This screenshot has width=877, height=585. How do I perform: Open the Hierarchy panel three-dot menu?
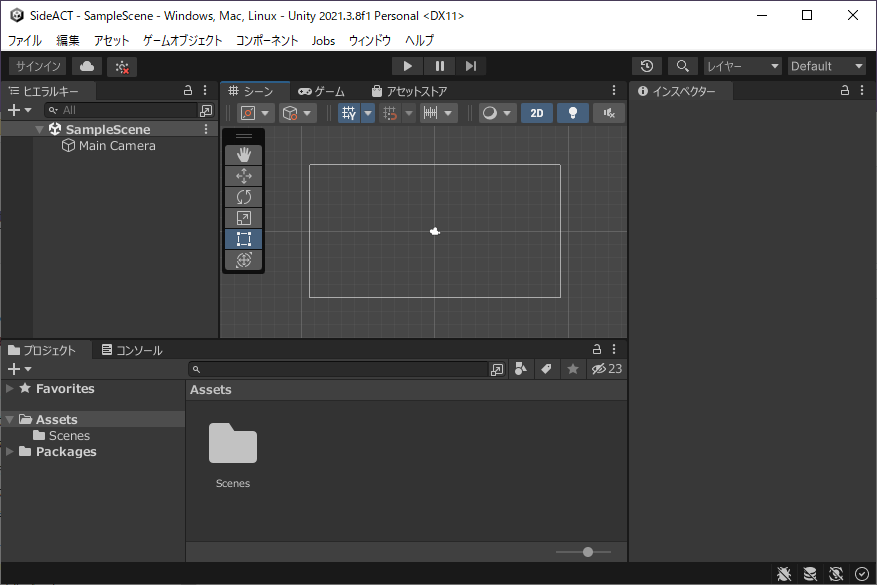click(x=205, y=90)
